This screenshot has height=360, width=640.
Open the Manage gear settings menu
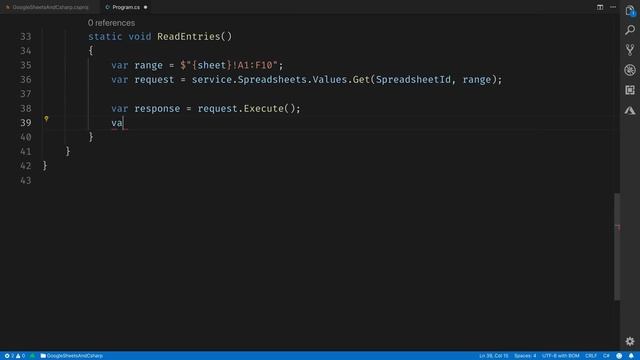pos(630,341)
